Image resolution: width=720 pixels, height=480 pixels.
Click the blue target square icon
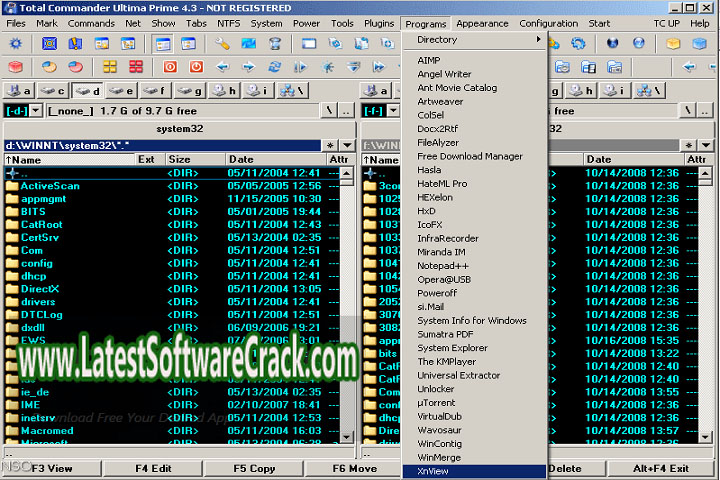[49, 44]
